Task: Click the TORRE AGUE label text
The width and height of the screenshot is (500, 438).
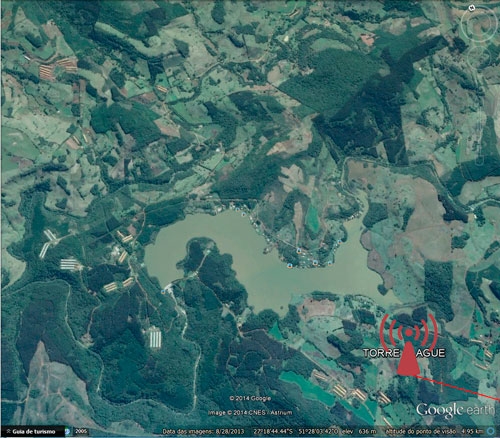Action: 404,353
